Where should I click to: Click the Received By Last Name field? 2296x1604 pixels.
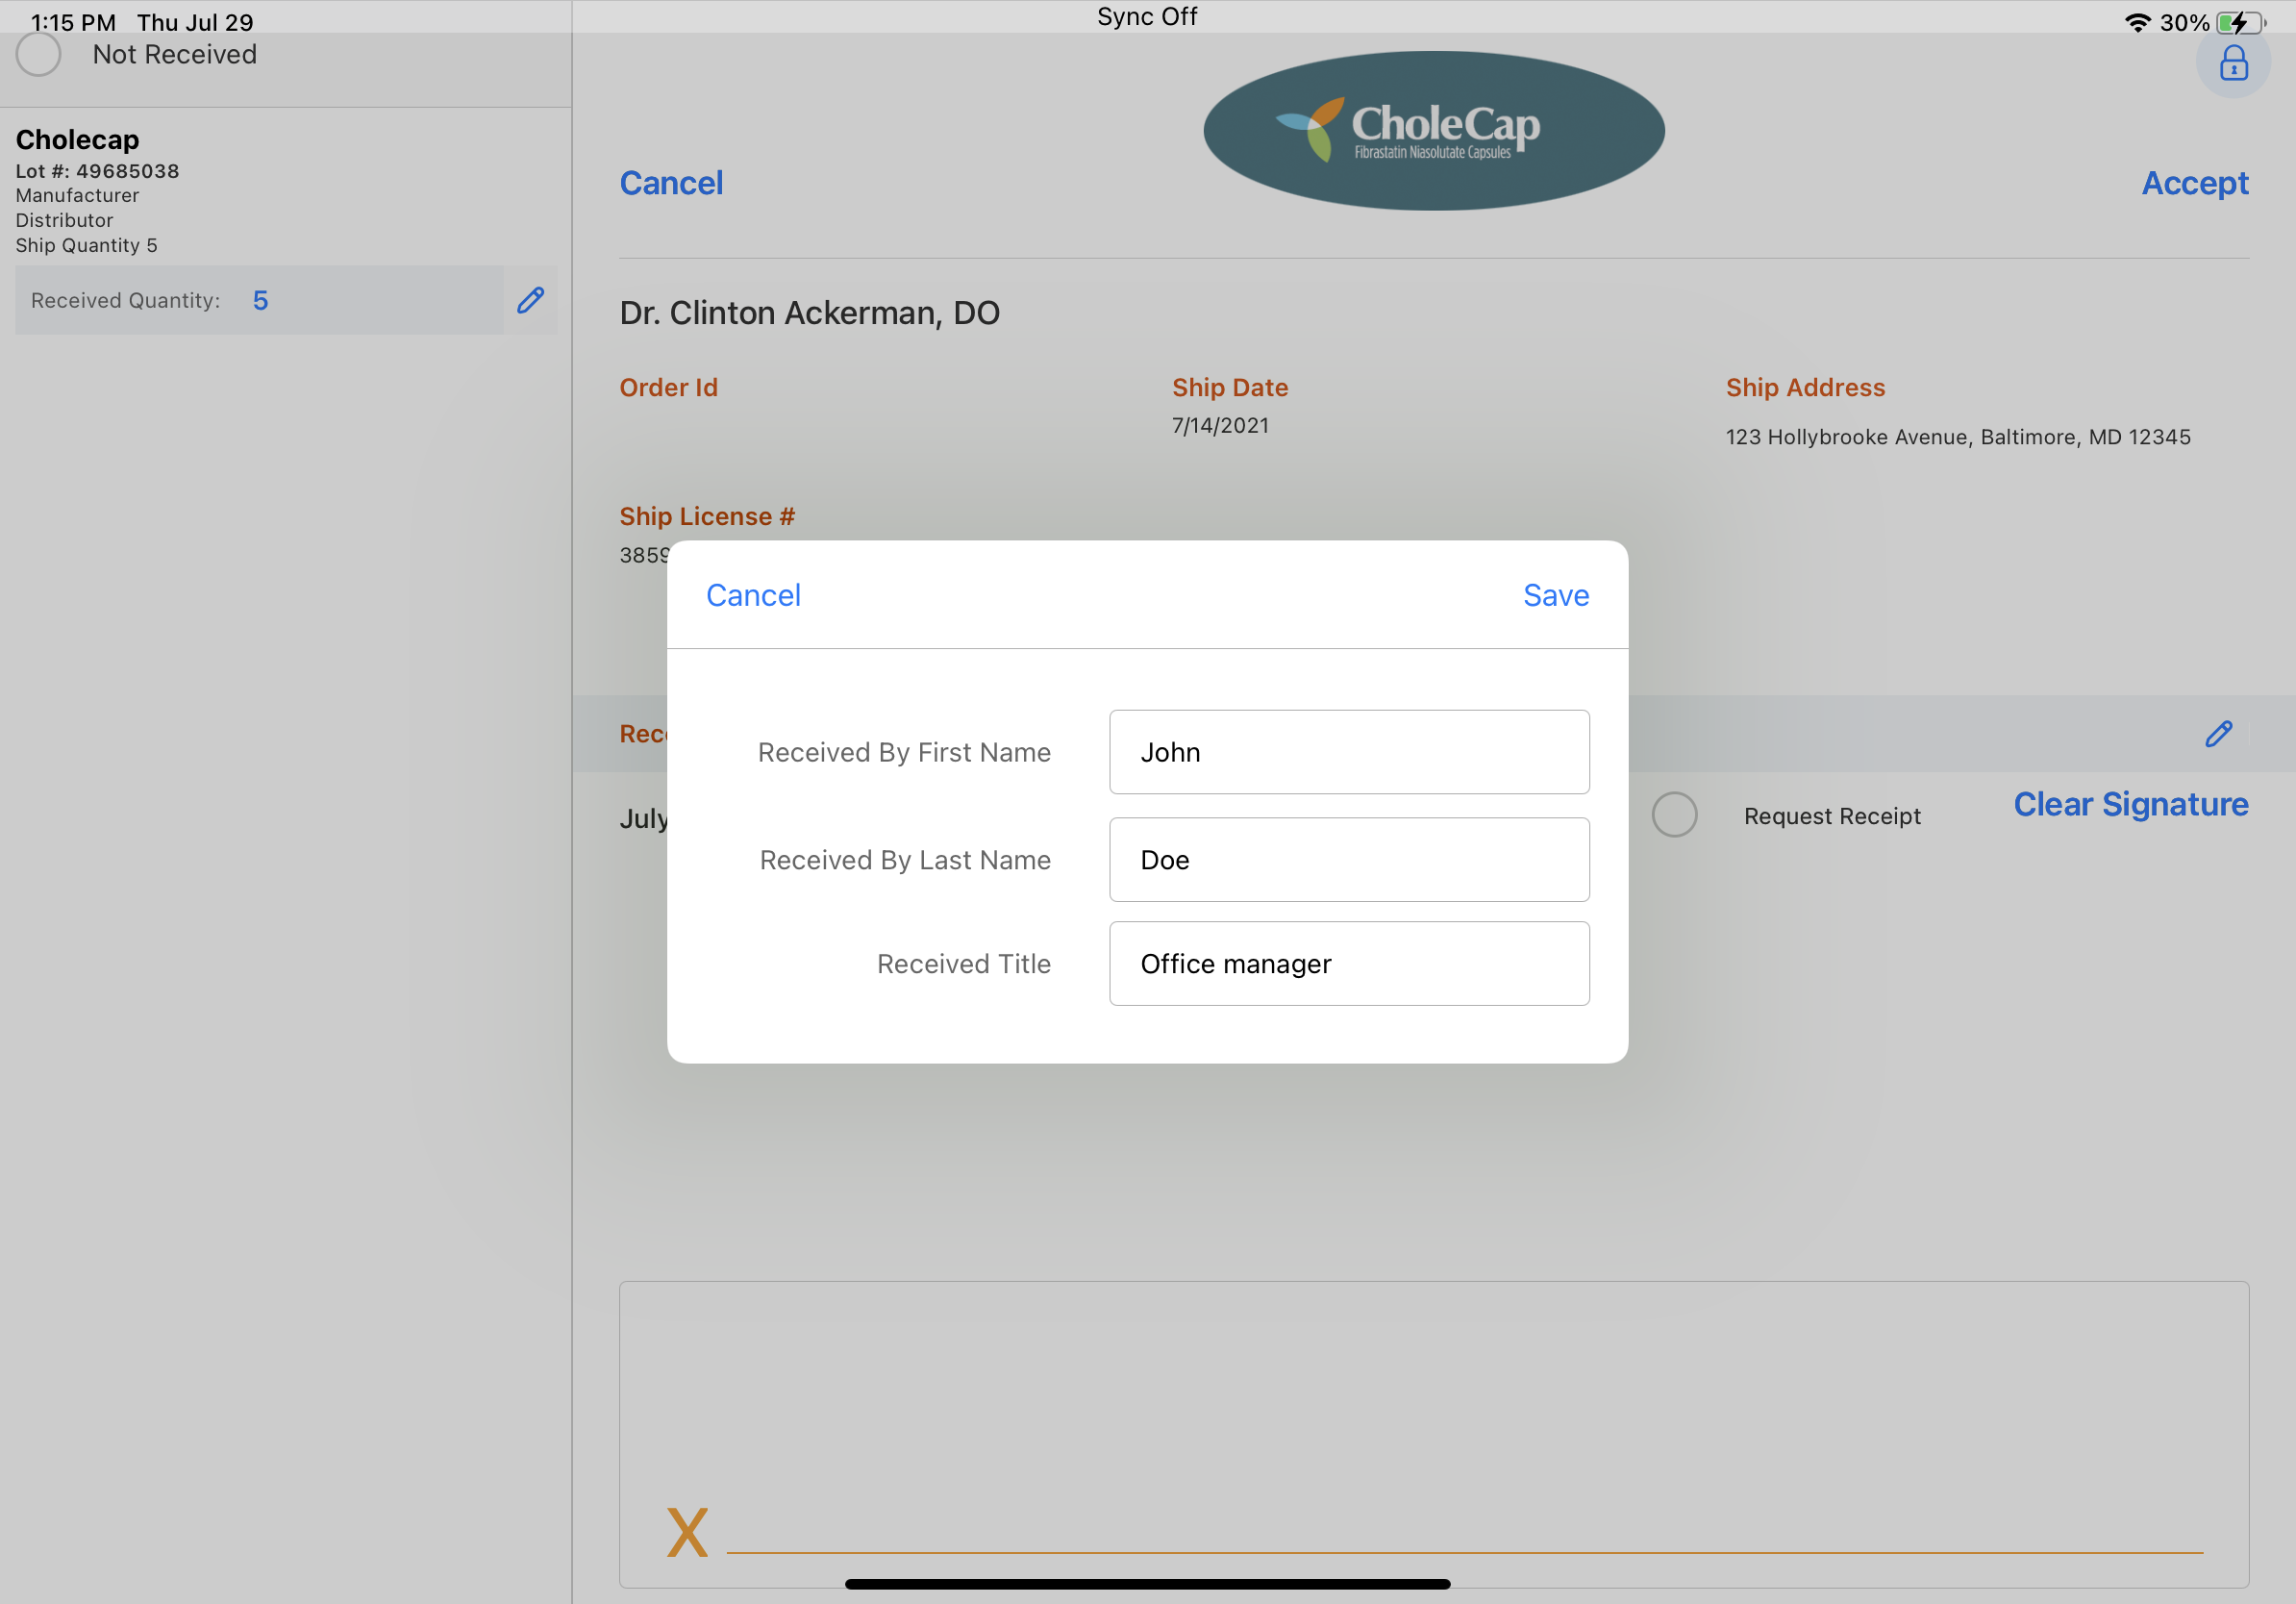pyautogui.click(x=1348, y=860)
